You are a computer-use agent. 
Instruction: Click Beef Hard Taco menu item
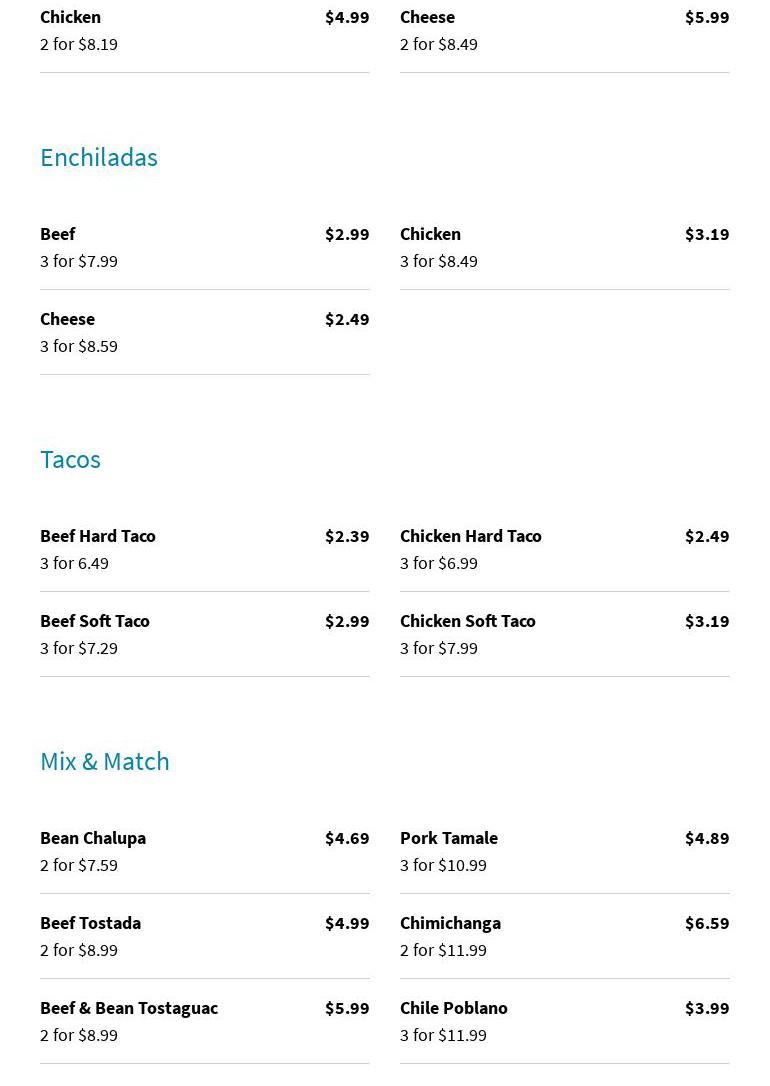(x=98, y=536)
